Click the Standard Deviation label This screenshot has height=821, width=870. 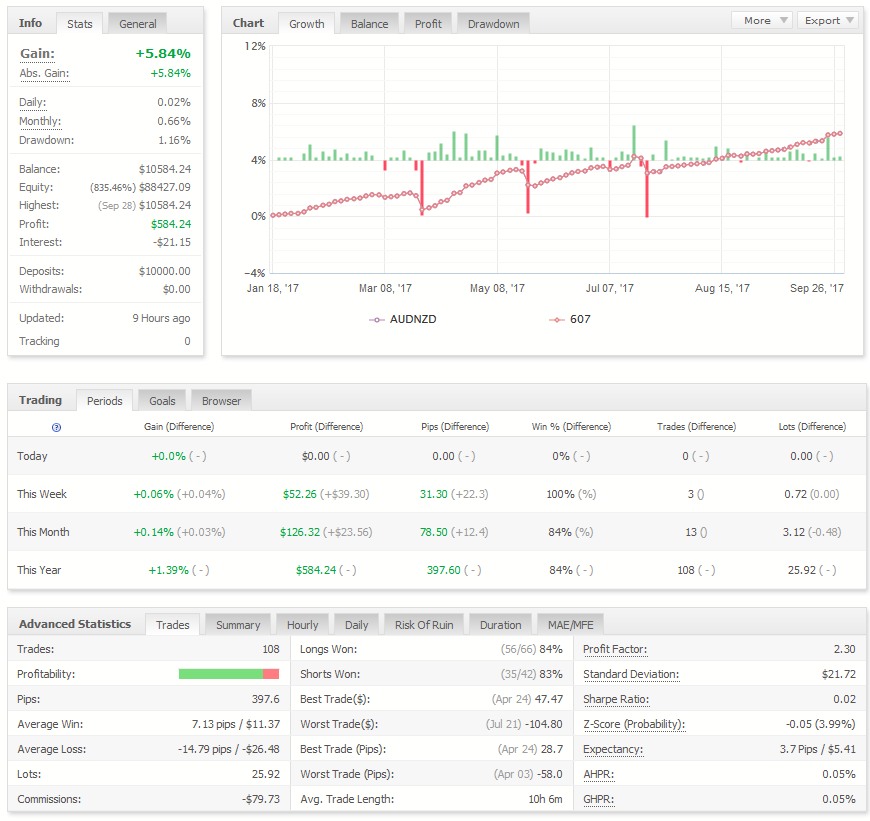tap(631, 674)
